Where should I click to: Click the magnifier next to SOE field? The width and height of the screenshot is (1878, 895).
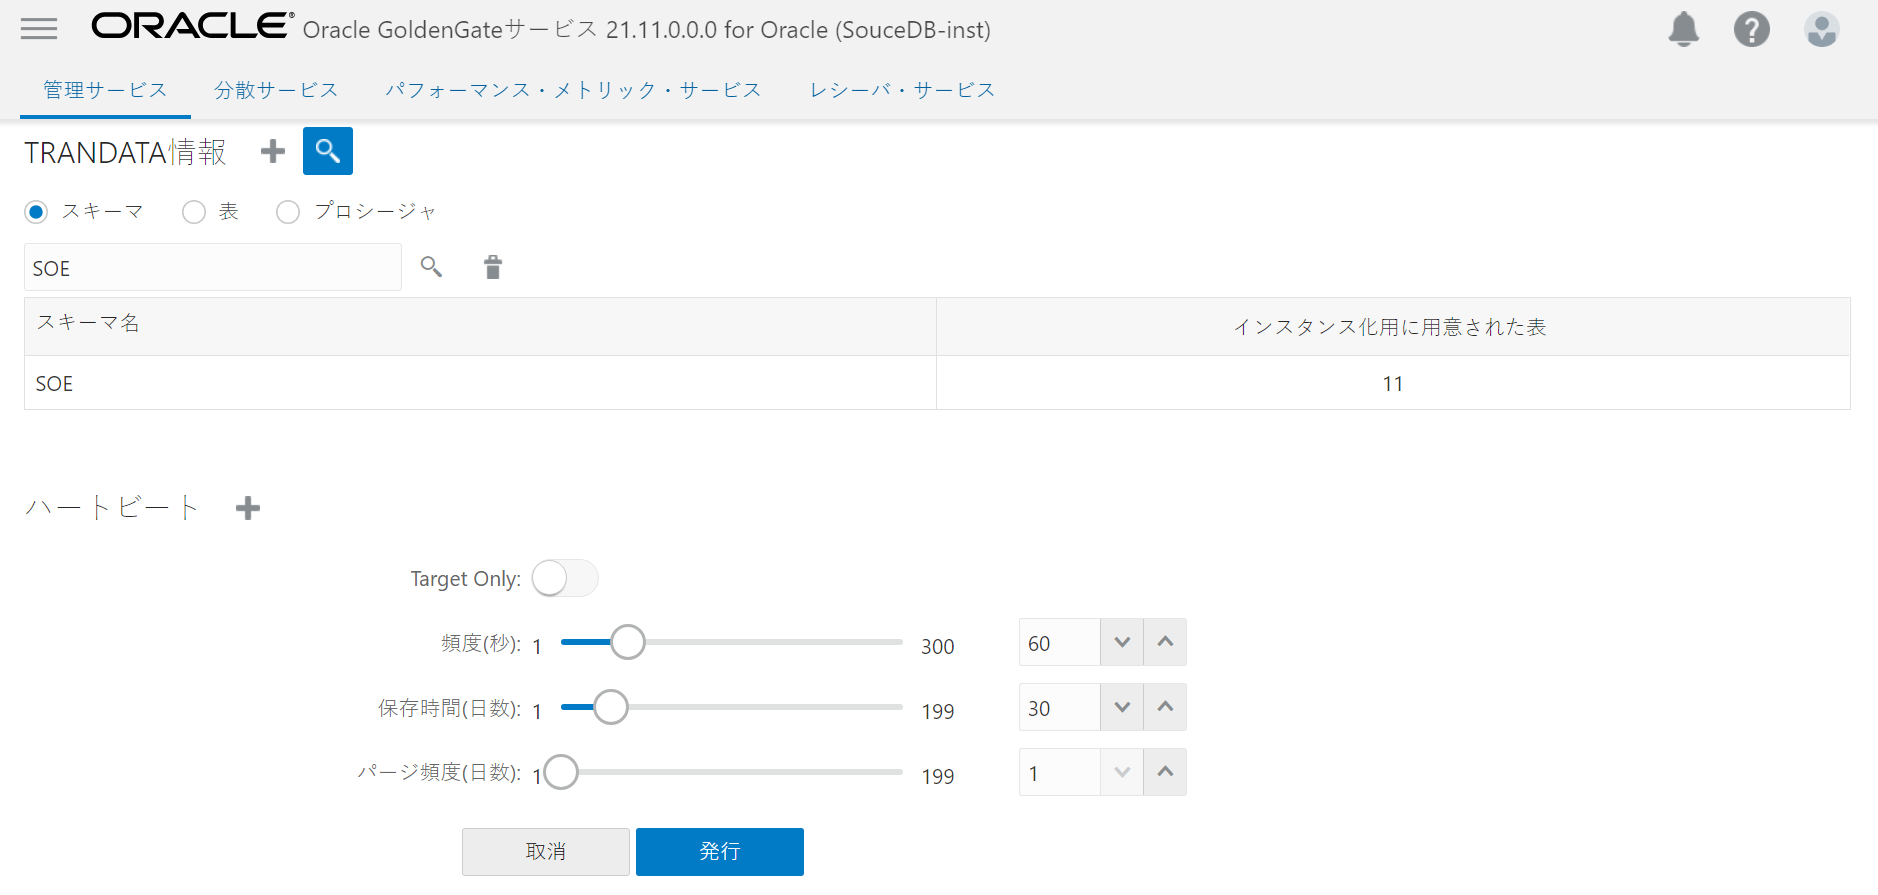(x=431, y=267)
